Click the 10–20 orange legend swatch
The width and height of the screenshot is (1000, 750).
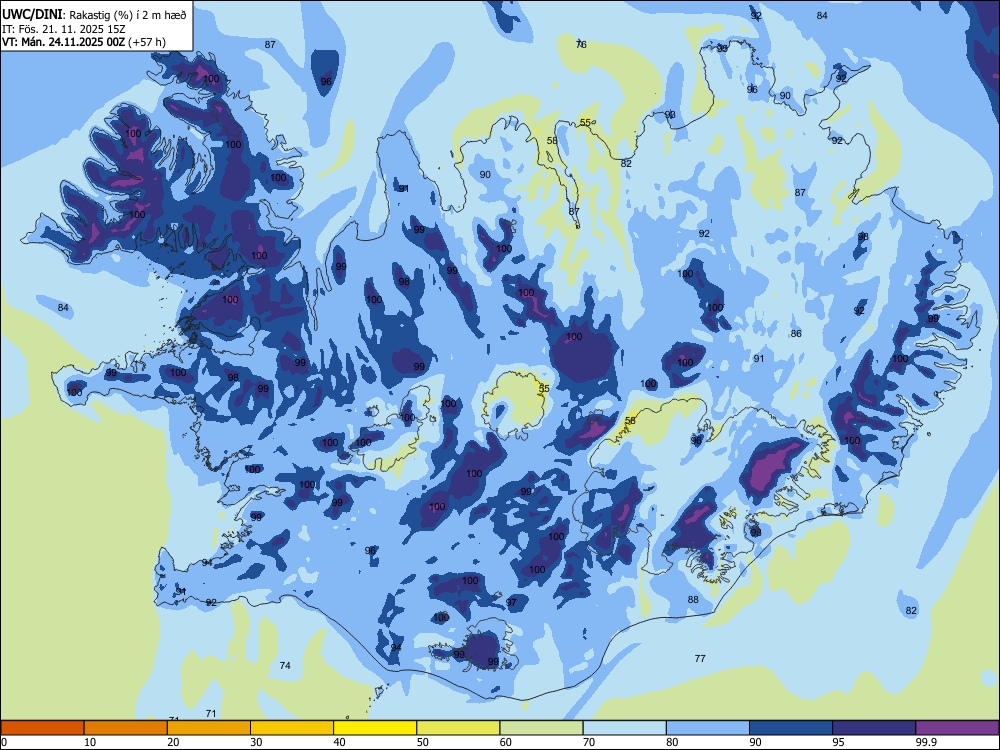click(126, 728)
